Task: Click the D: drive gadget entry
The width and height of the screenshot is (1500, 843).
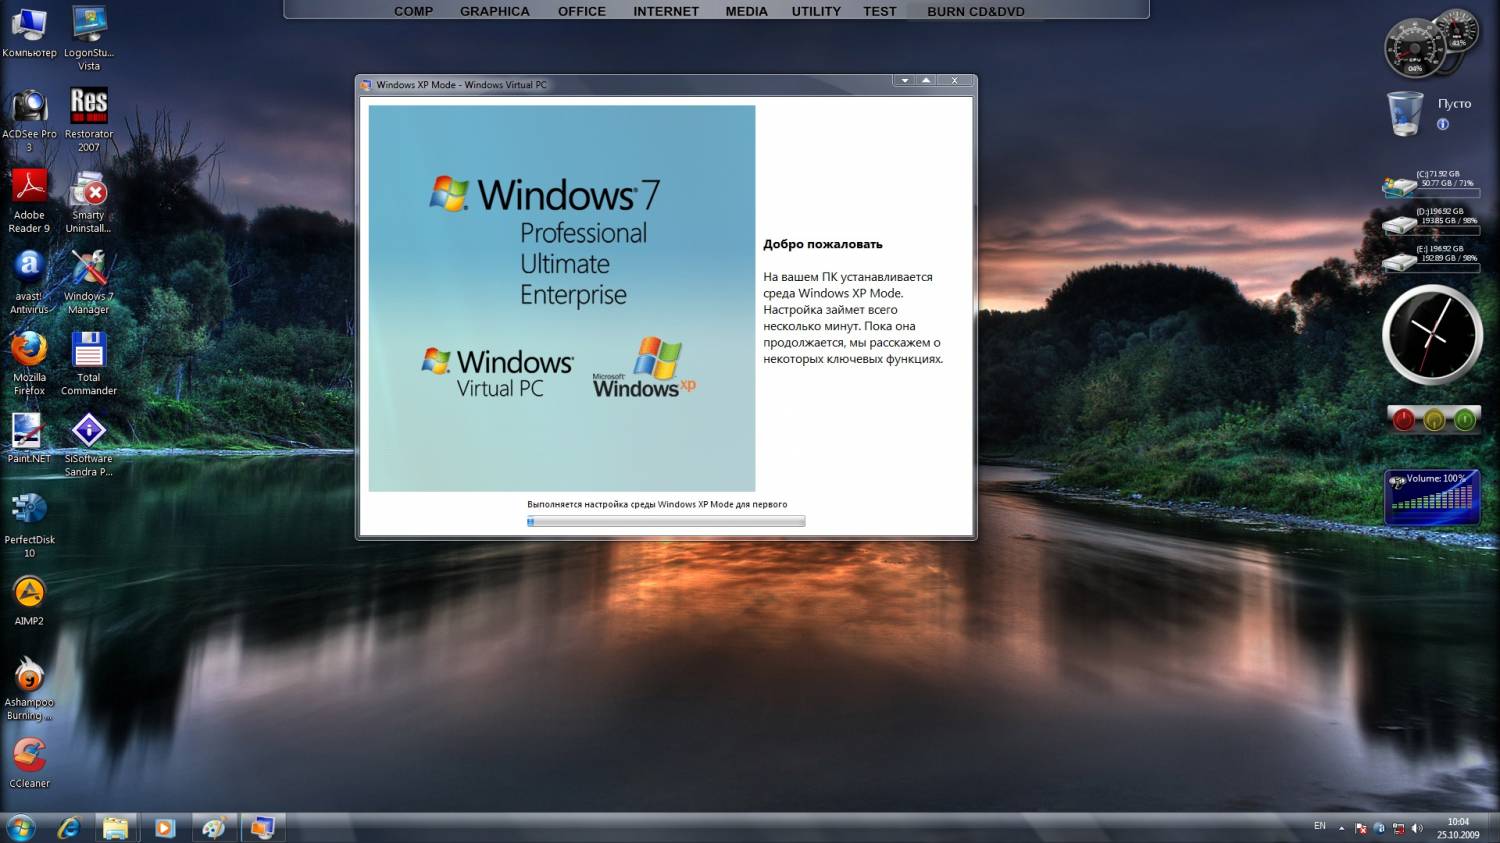Action: coord(1431,221)
